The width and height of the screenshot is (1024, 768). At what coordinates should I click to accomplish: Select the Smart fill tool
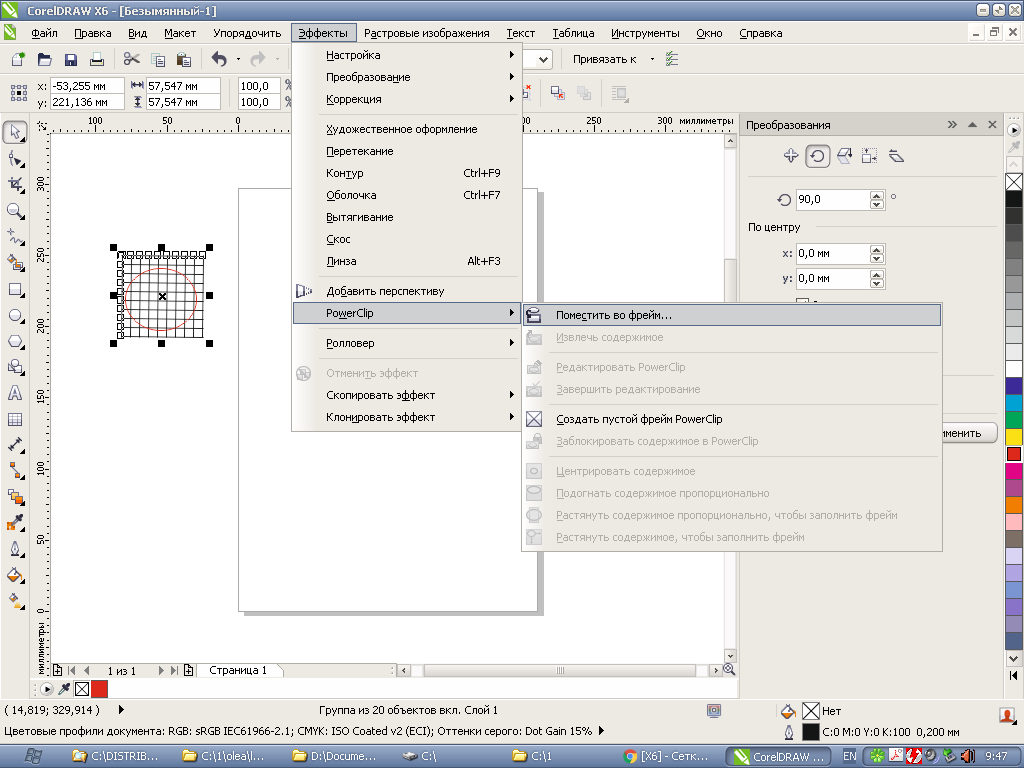click(x=15, y=263)
